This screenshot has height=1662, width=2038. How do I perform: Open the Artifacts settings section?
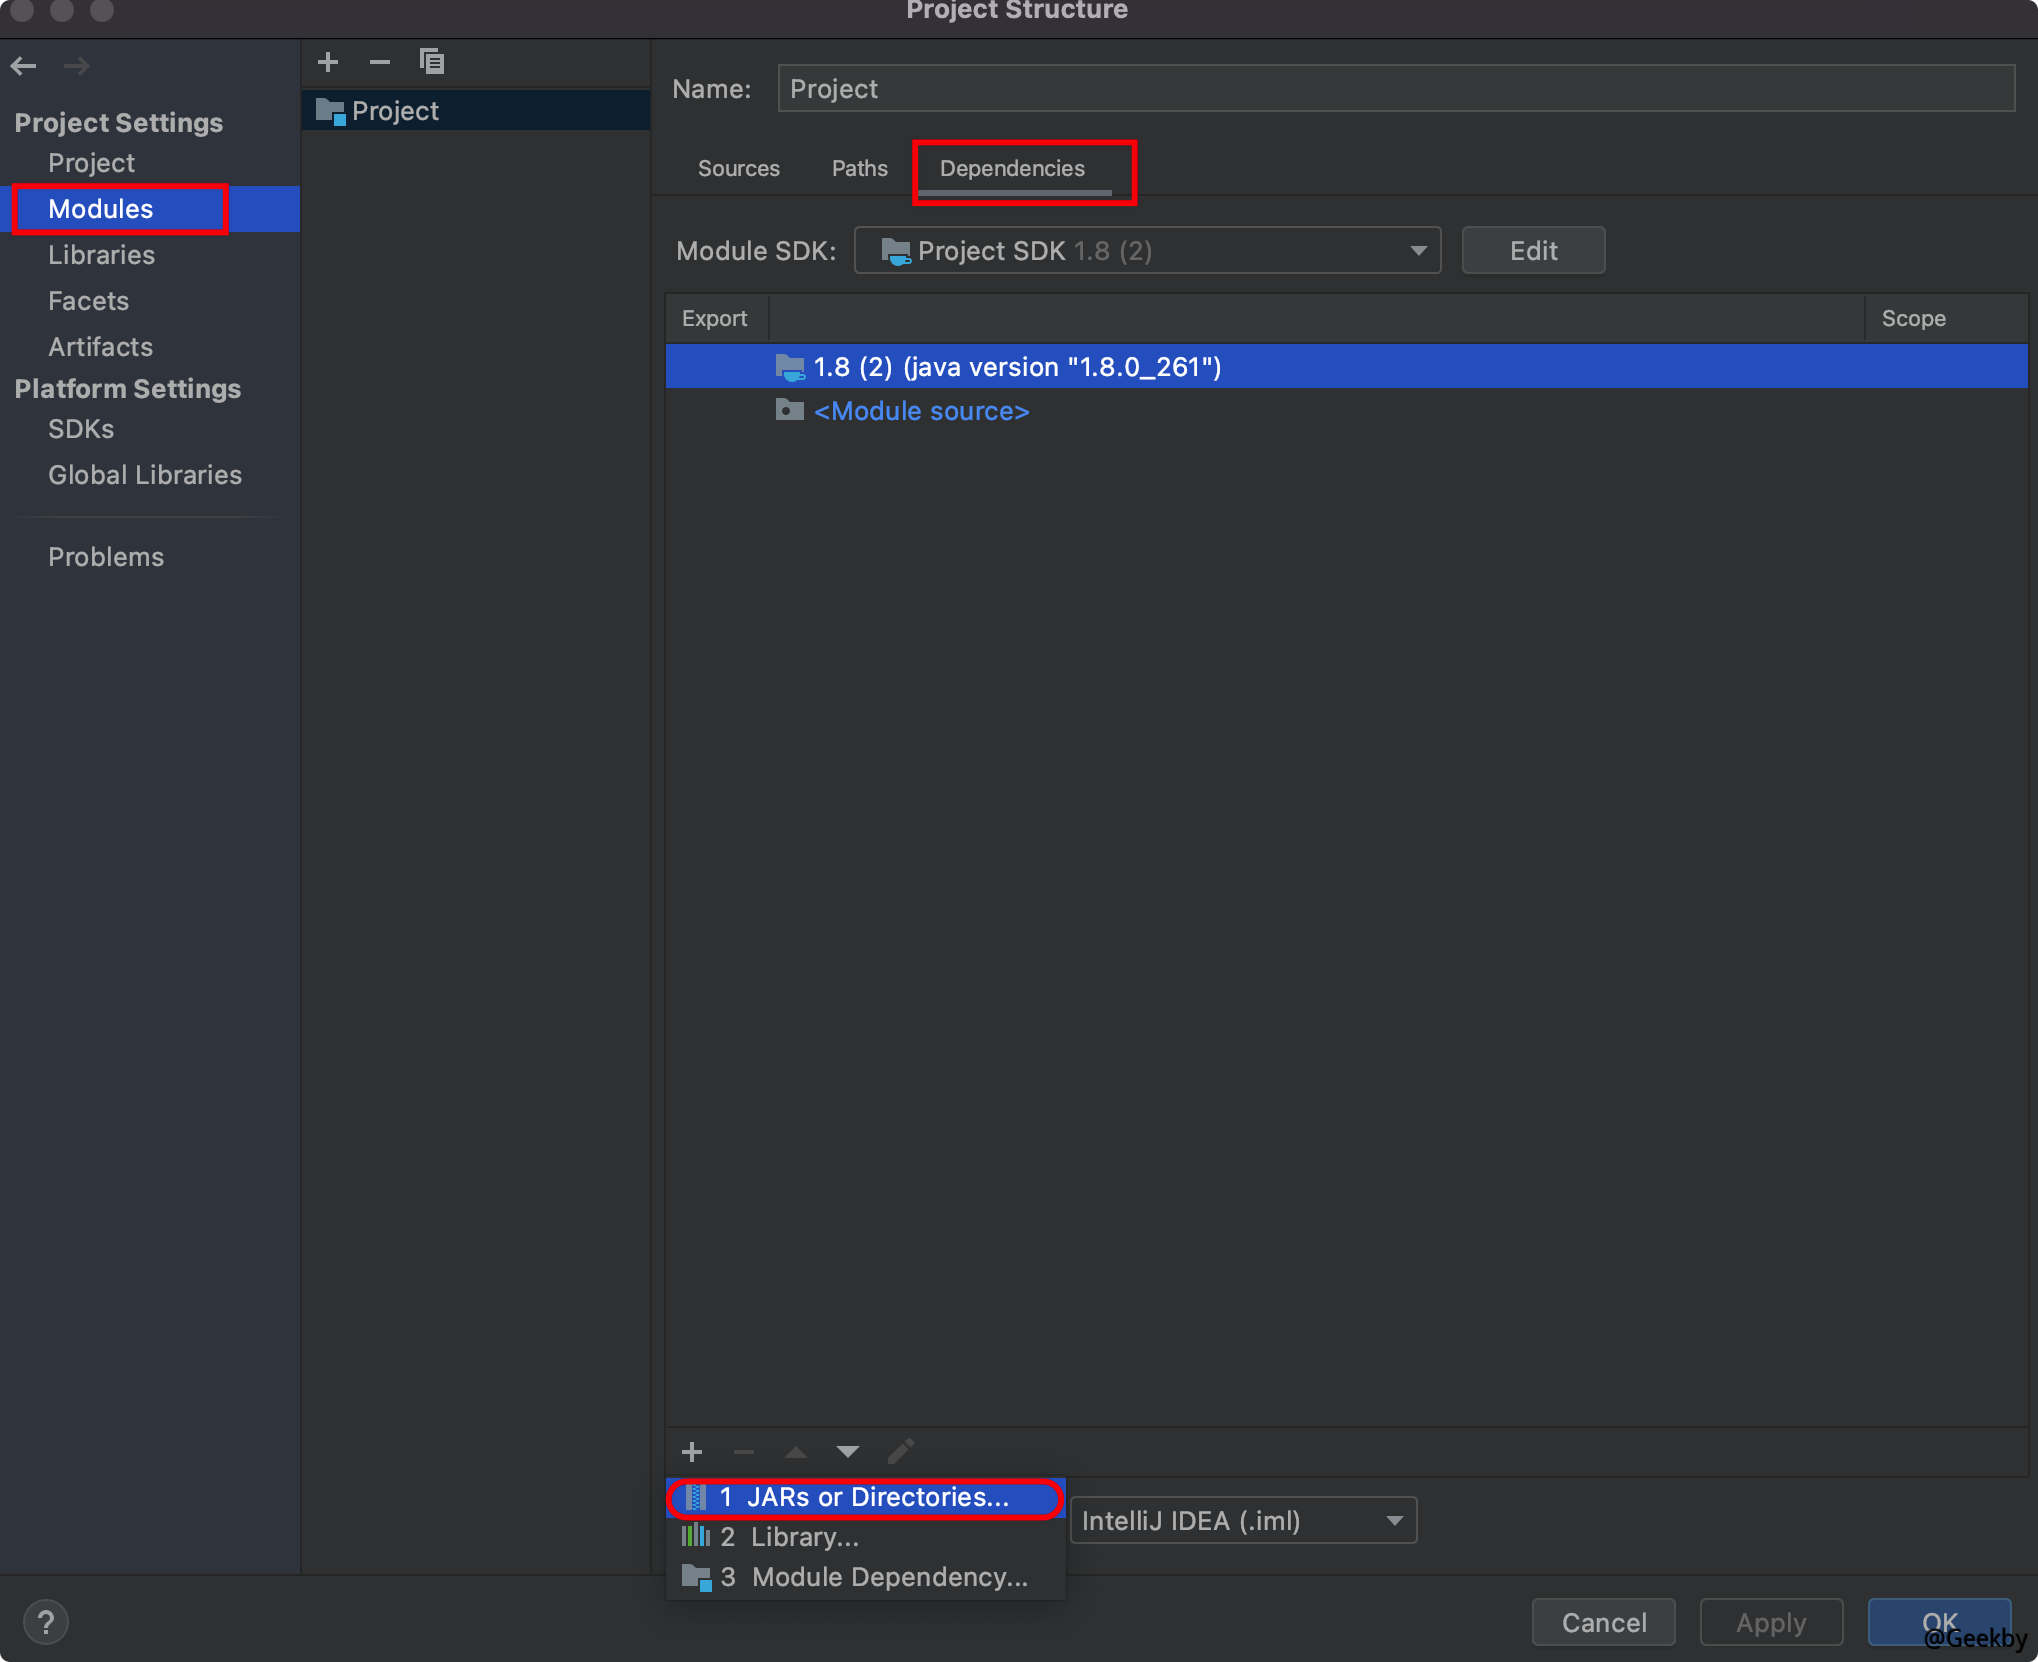pos(100,347)
